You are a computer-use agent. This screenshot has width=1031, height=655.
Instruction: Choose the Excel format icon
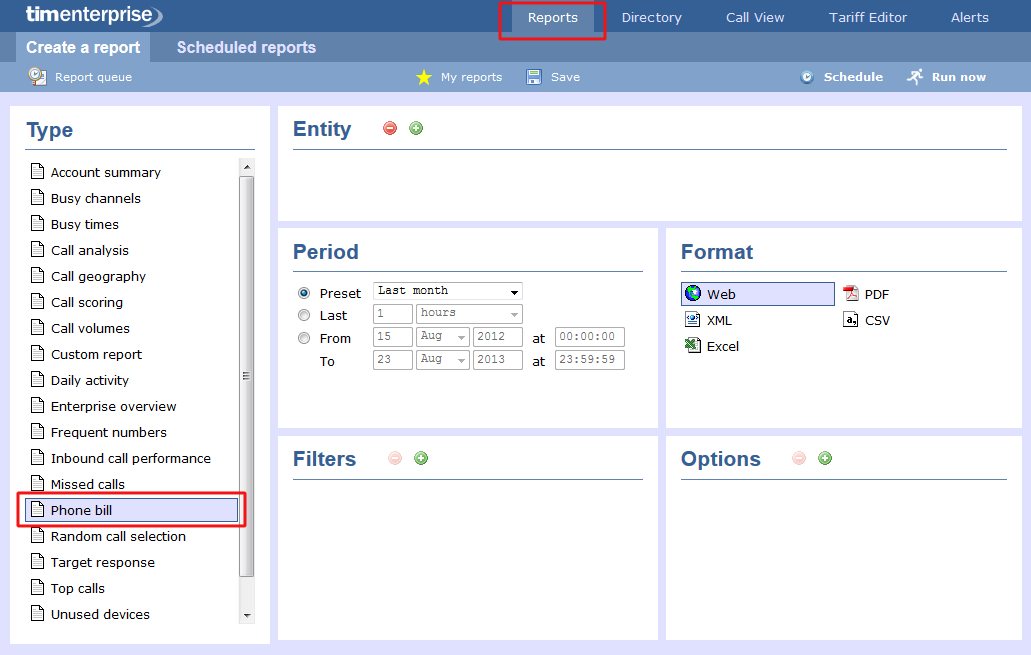coord(692,346)
